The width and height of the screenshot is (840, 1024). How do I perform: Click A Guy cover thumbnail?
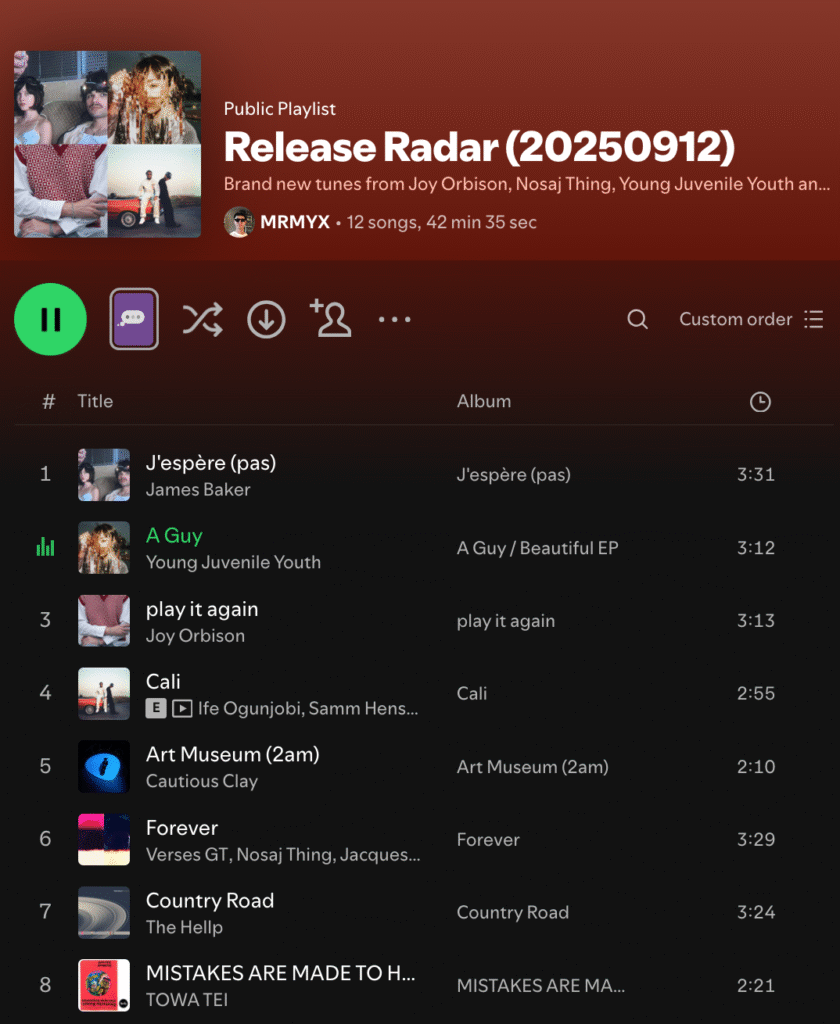pyautogui.click(x=104, y=548)
